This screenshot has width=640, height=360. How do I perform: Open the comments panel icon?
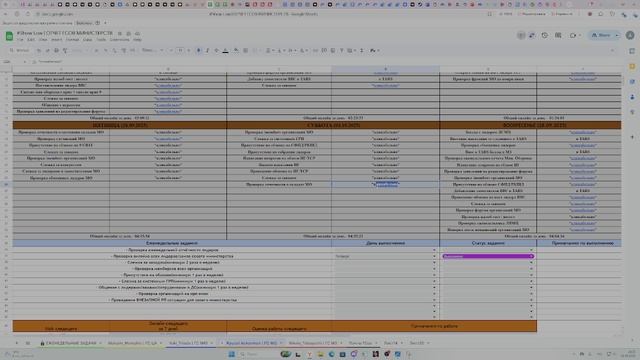[x=558, y=36]
